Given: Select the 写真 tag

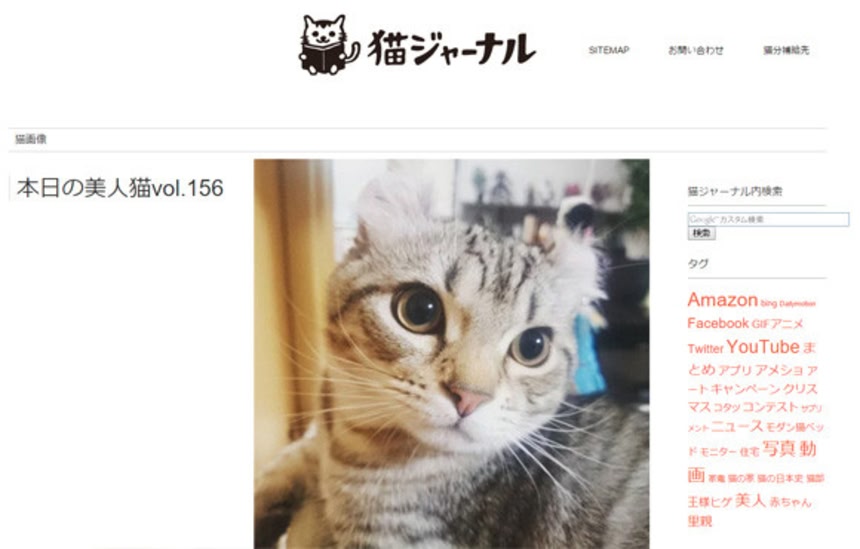Looking at the screenshot, I should pos(778,449).
